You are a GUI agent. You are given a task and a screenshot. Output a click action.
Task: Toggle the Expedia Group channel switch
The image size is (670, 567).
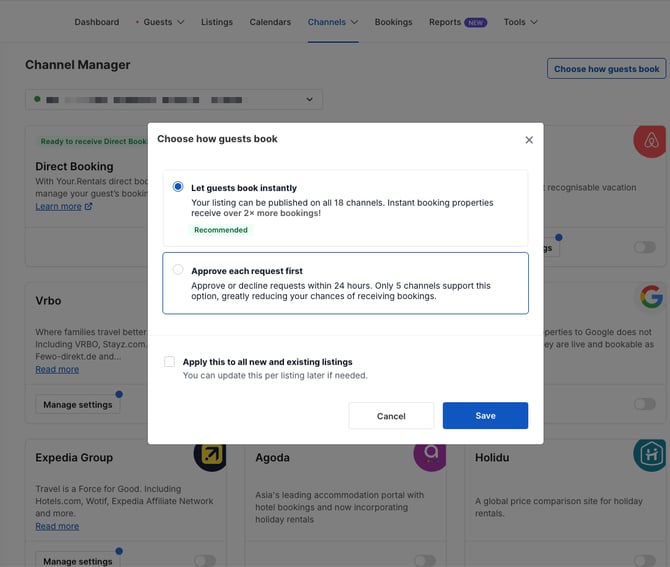coord(205,561)
